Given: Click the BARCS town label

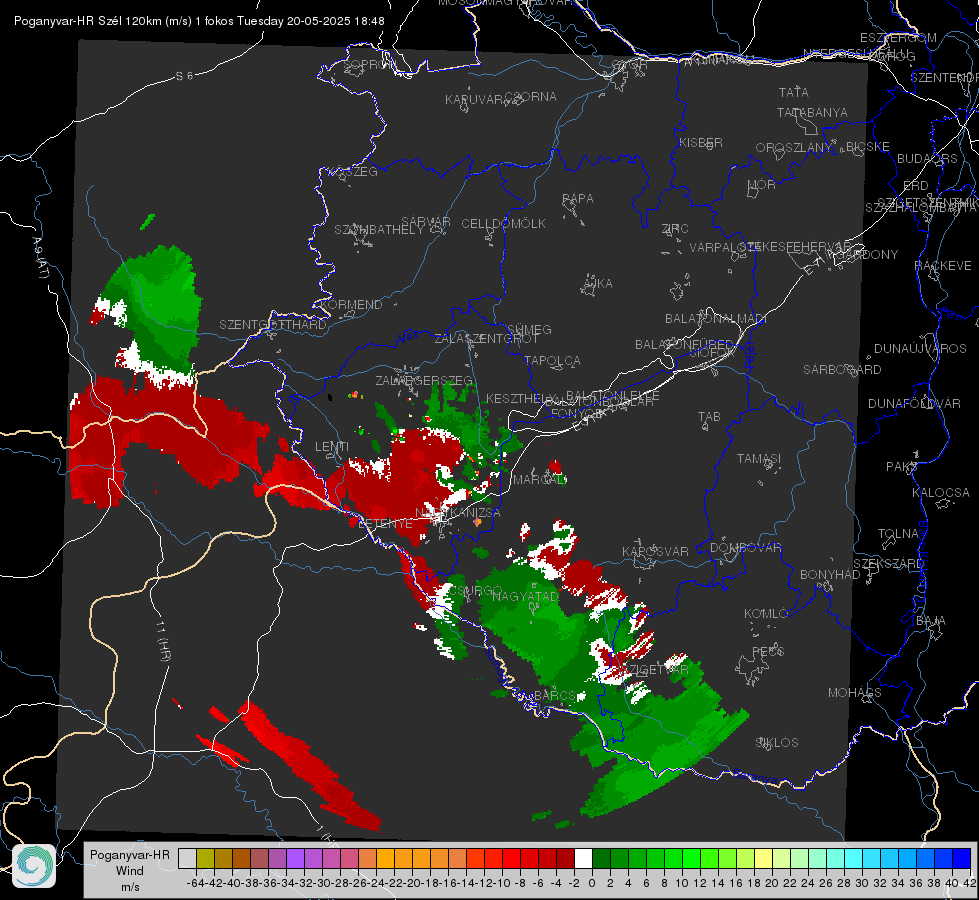Looking at the screenshot, I should (x=554, y=695).
